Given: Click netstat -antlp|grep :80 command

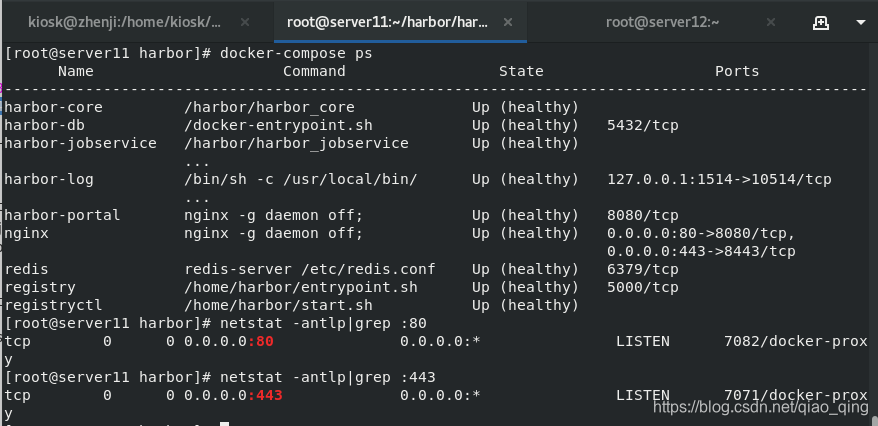Looking at the screenshot, I should pyautogui.click(x=323, y=323).
